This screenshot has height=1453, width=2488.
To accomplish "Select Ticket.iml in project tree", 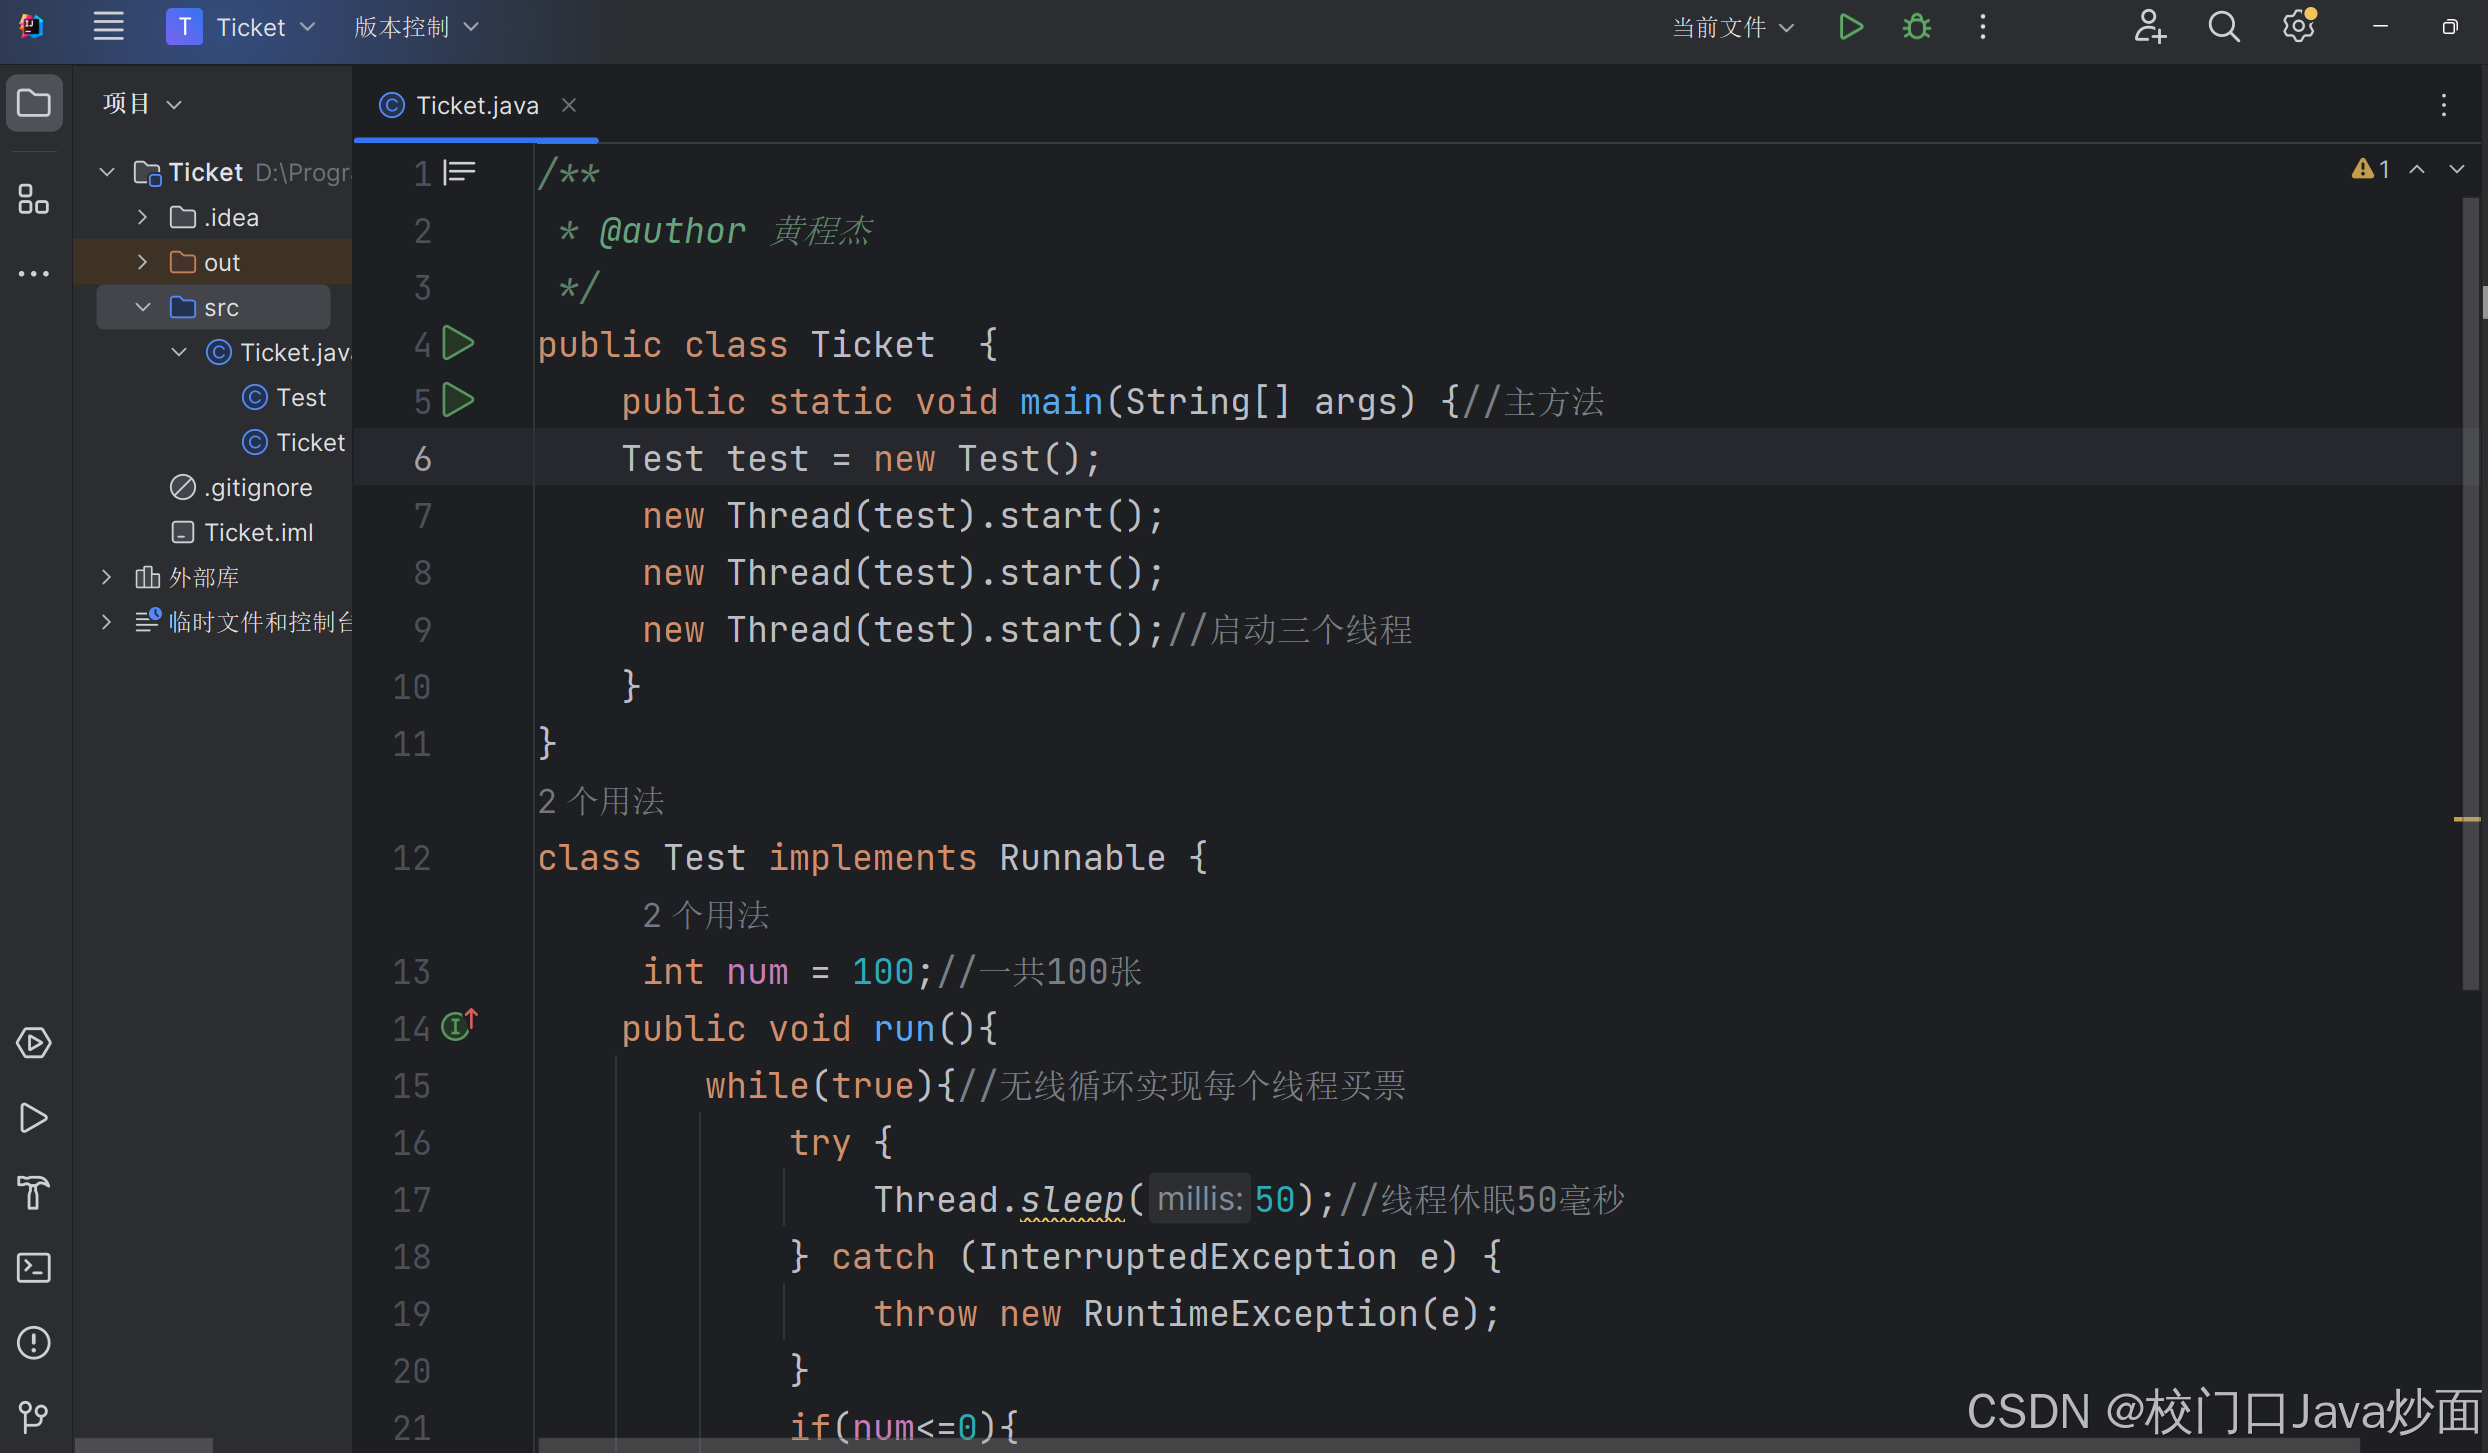I will click(258, 532).
